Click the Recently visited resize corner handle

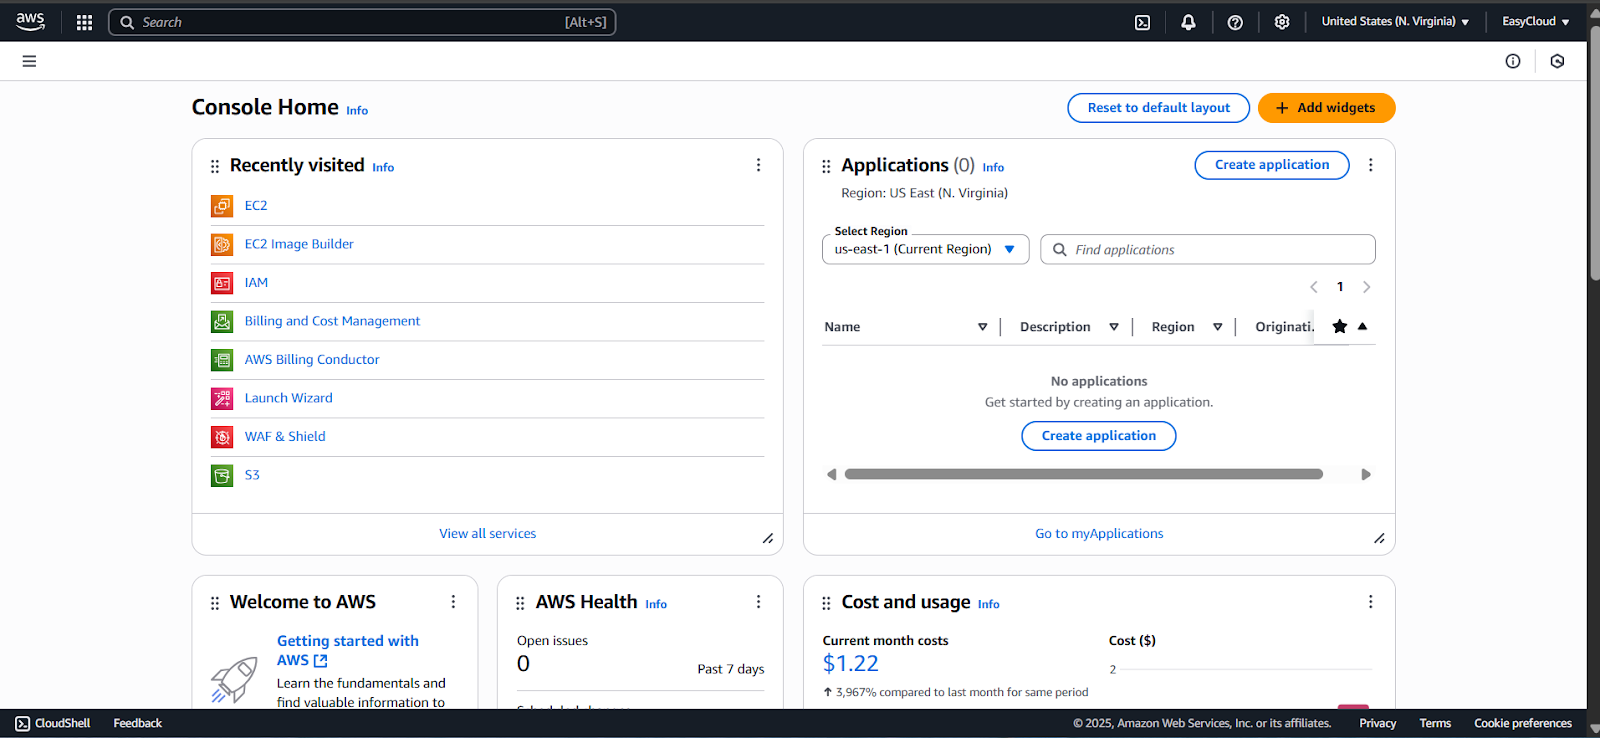pyautogui.click(x=768, y=538)
